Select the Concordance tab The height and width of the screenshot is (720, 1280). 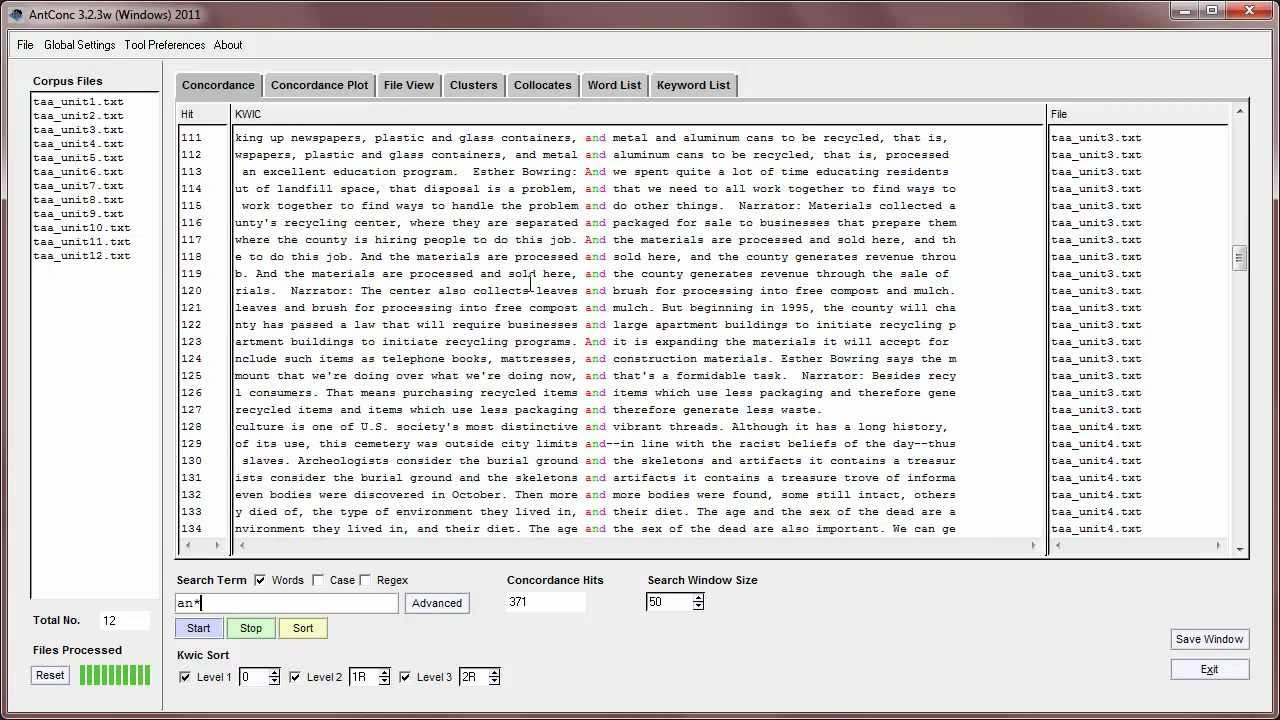[218, 85]
